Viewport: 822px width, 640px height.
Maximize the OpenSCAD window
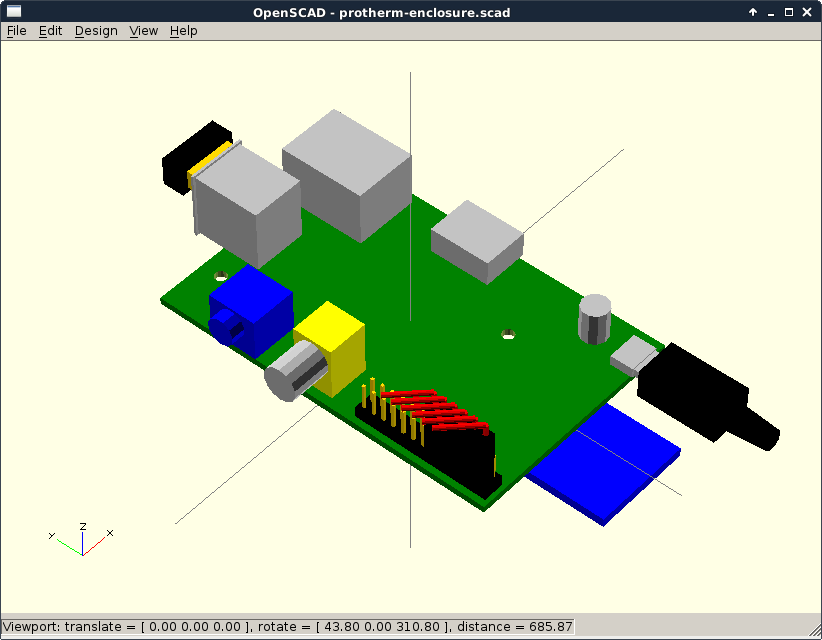point(788,12)
